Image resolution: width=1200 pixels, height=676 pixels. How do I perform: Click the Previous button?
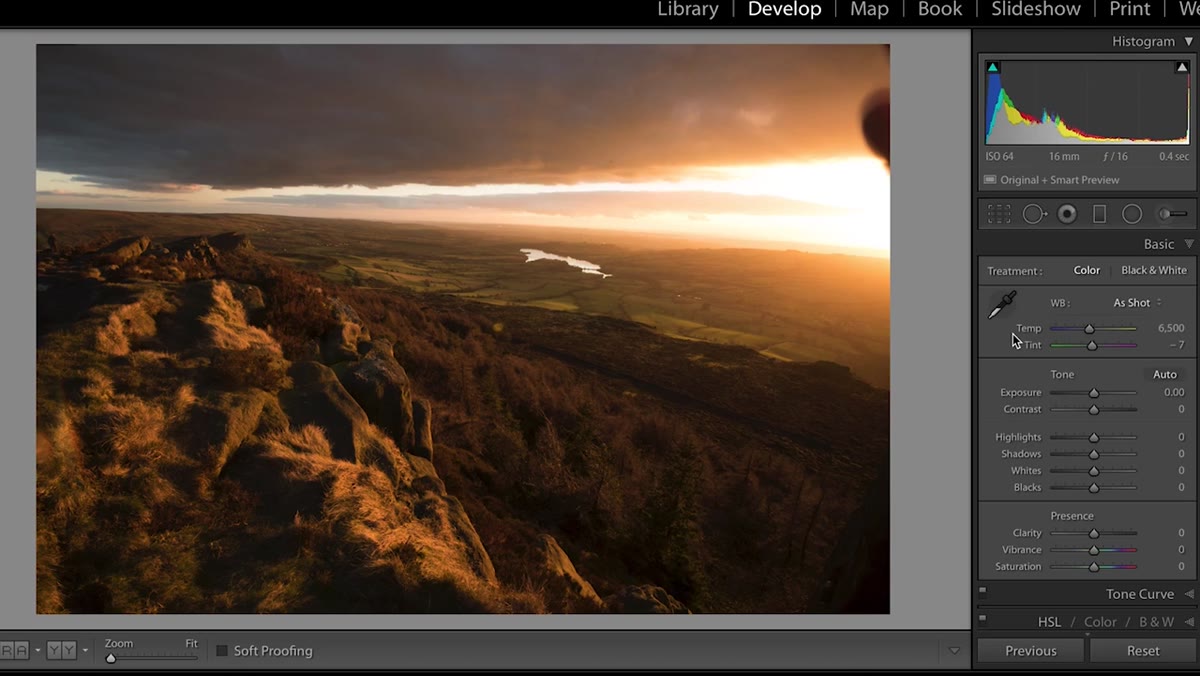(x=1031, y=650)
